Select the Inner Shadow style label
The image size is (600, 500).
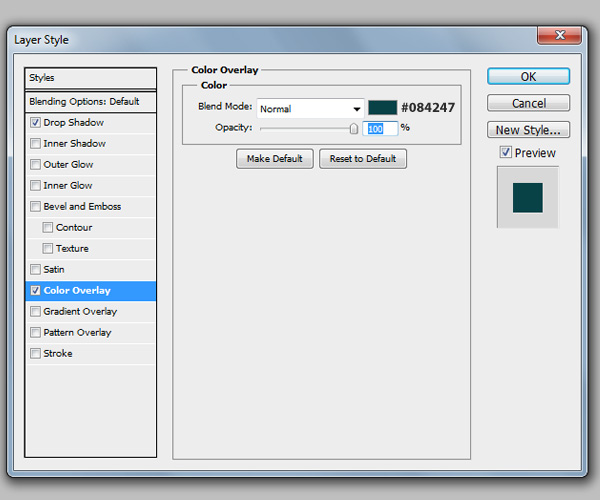(75, 143)
